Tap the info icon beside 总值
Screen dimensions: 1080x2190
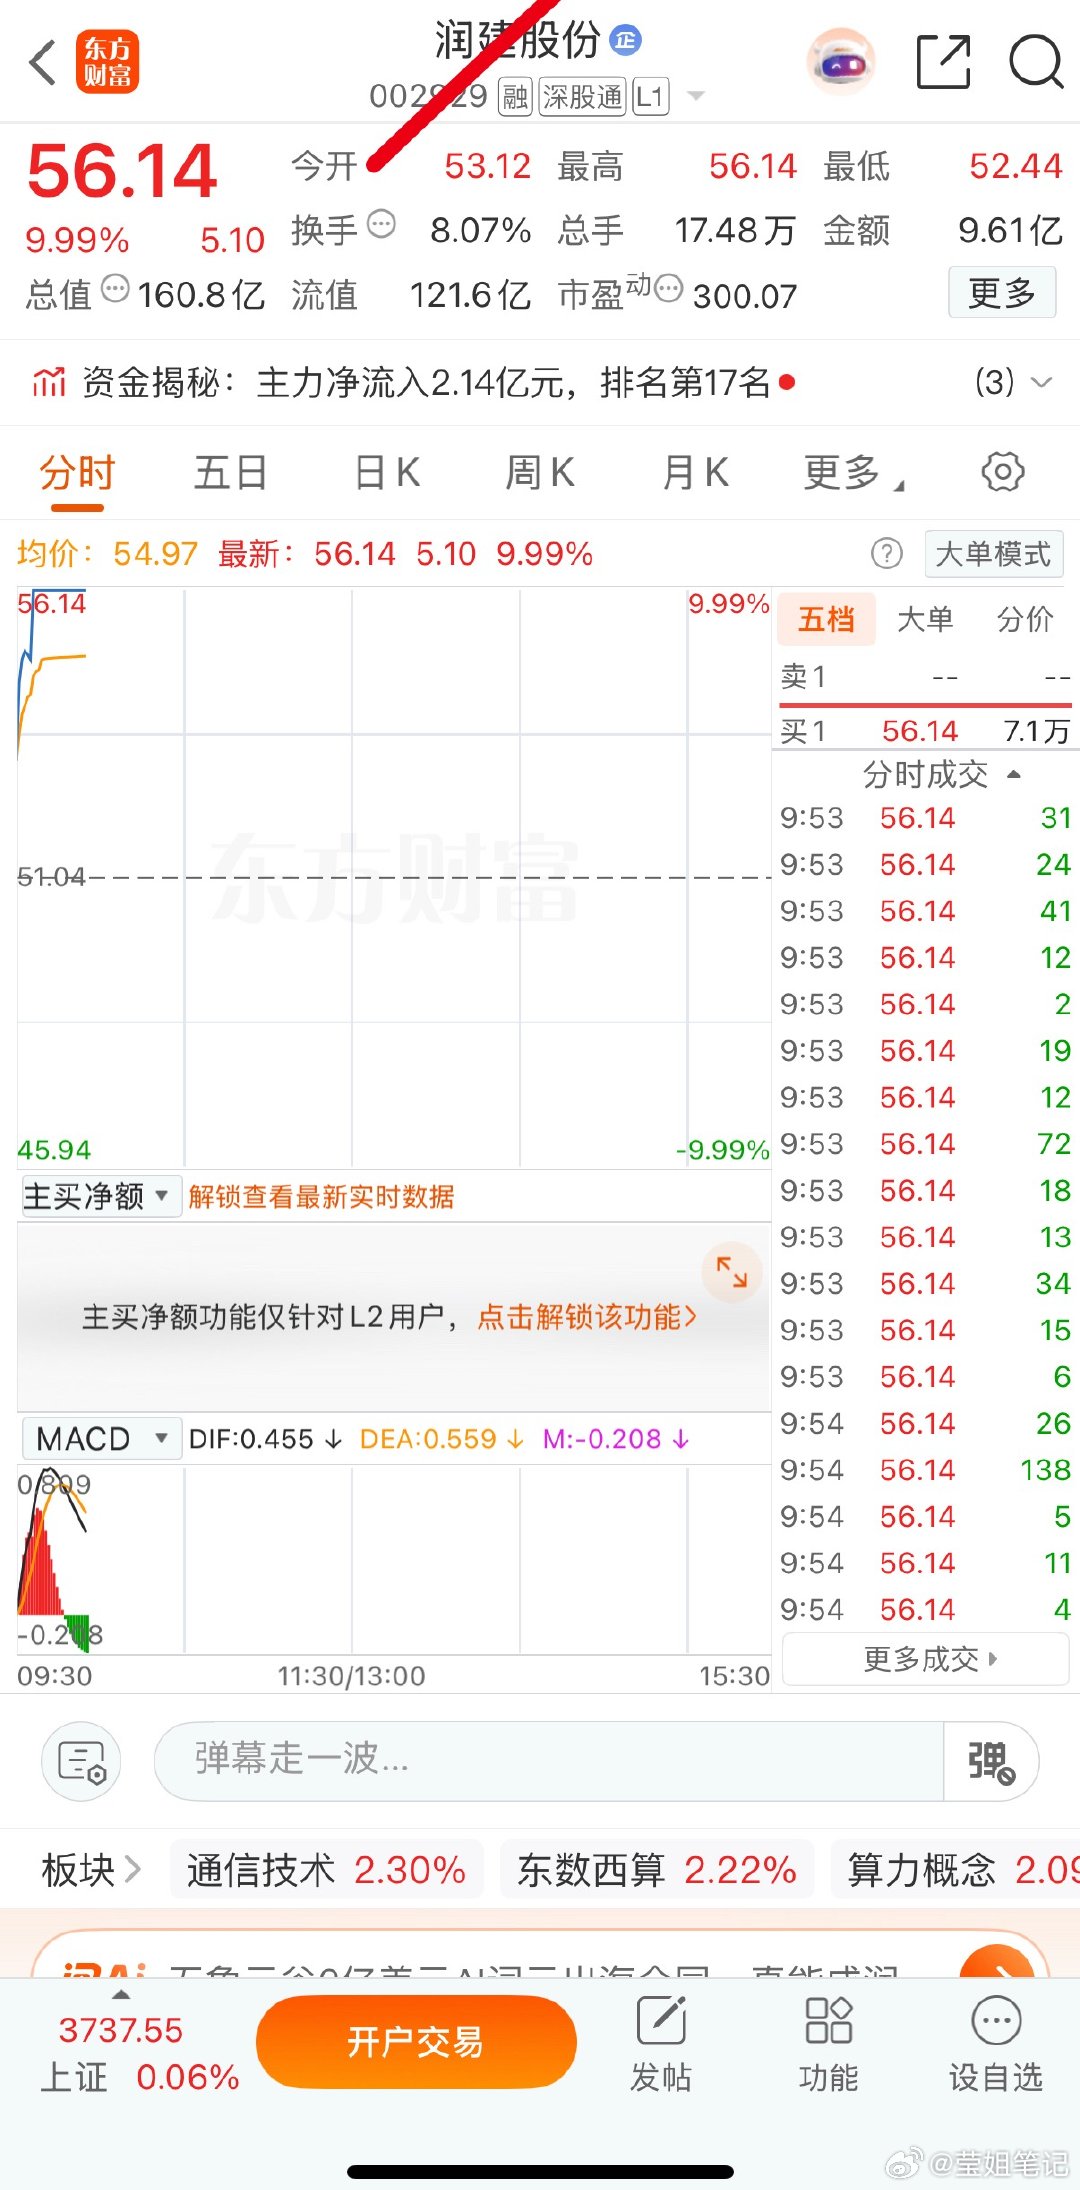tap(116, 288)
